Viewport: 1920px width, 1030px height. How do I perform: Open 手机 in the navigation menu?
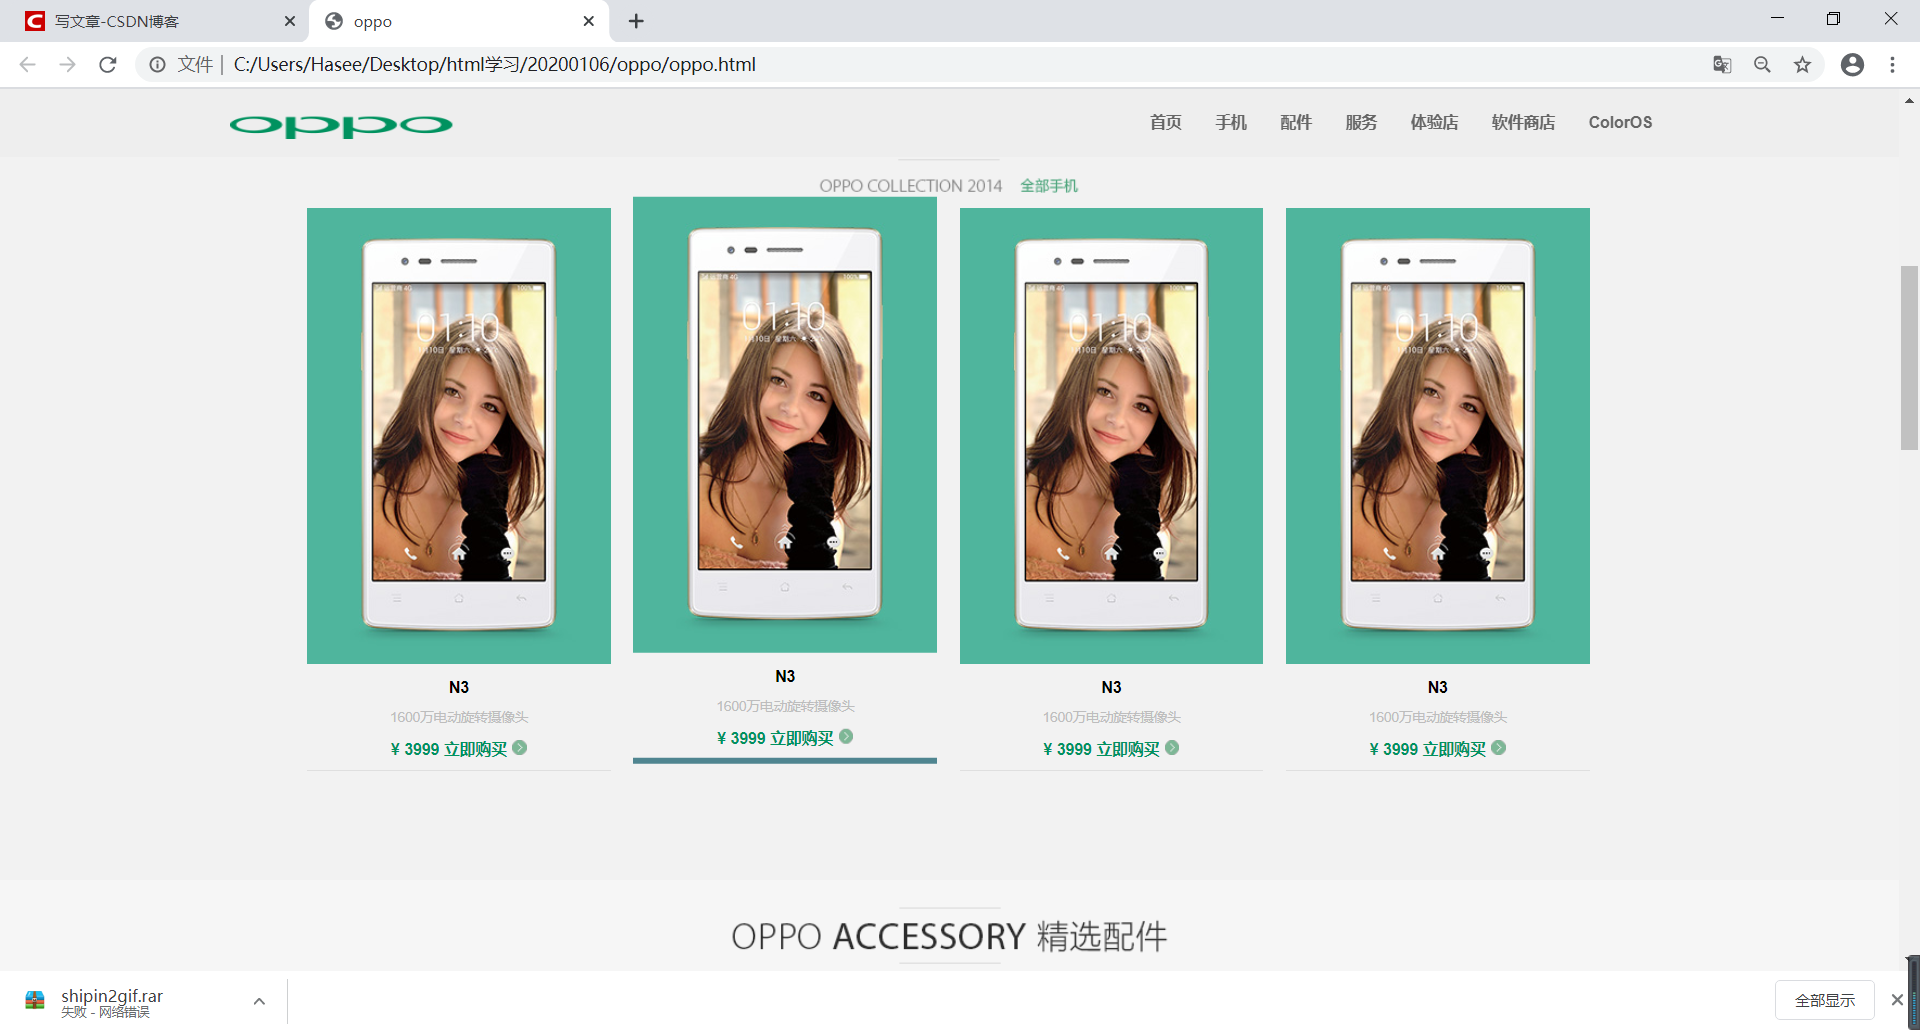1231,122
